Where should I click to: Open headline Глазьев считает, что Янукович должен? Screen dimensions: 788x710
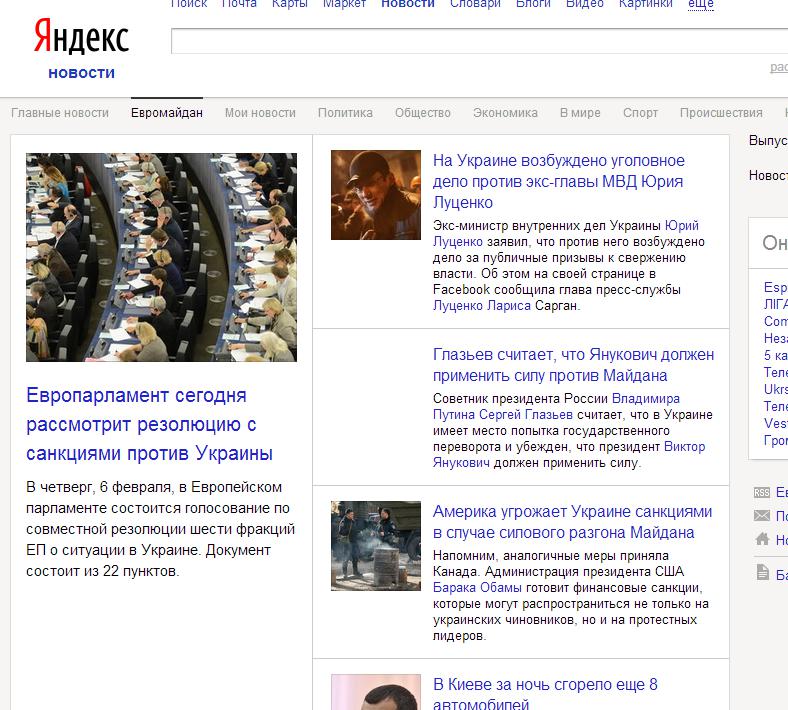(x=573, y=365)
